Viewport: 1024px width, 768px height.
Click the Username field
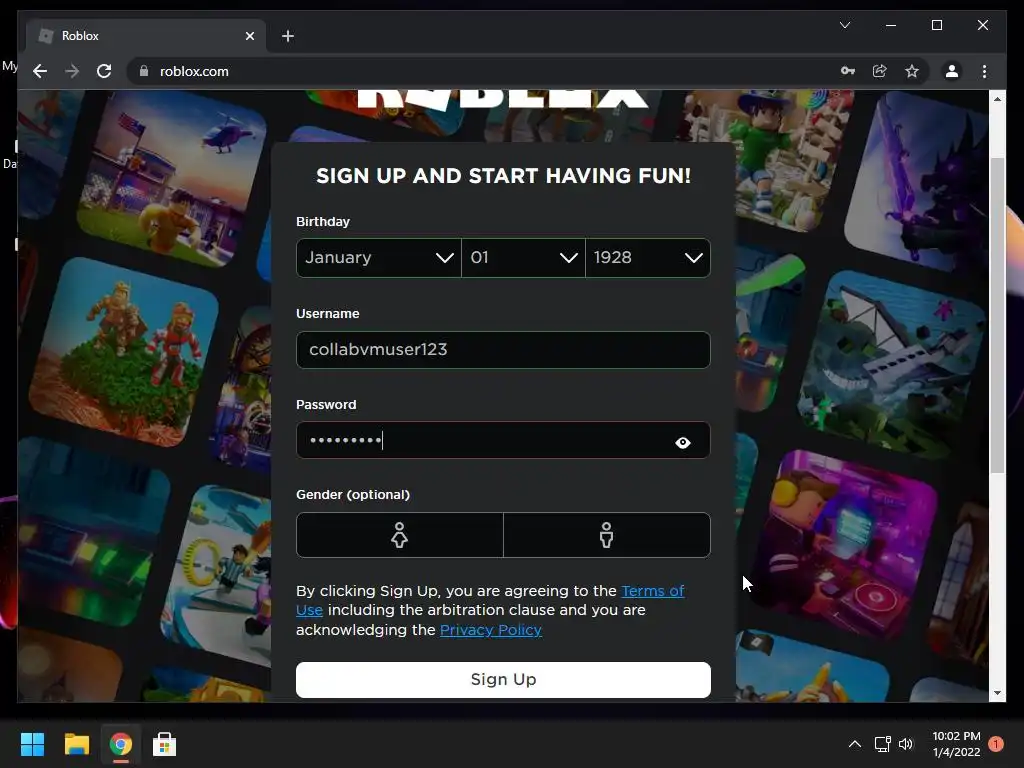503,349
